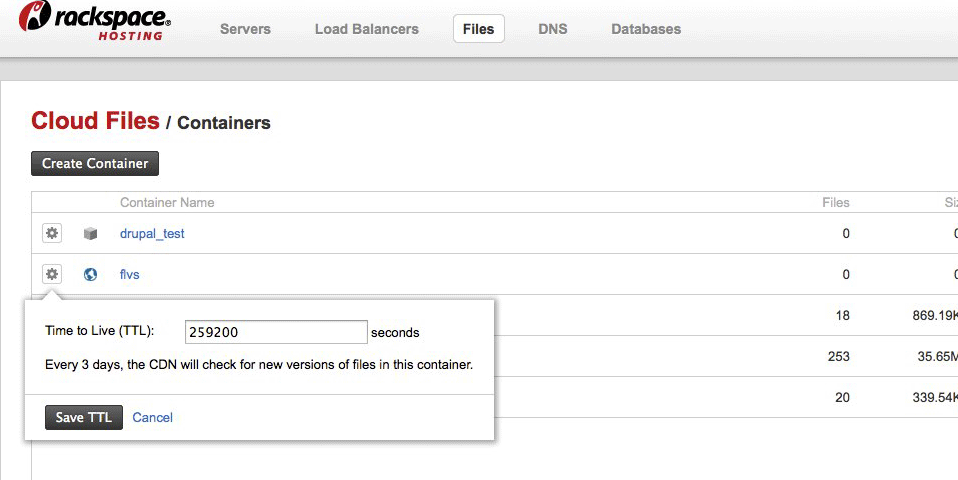Click the file count 18
The image size is (958, 480).
click(x=843, y=315)
